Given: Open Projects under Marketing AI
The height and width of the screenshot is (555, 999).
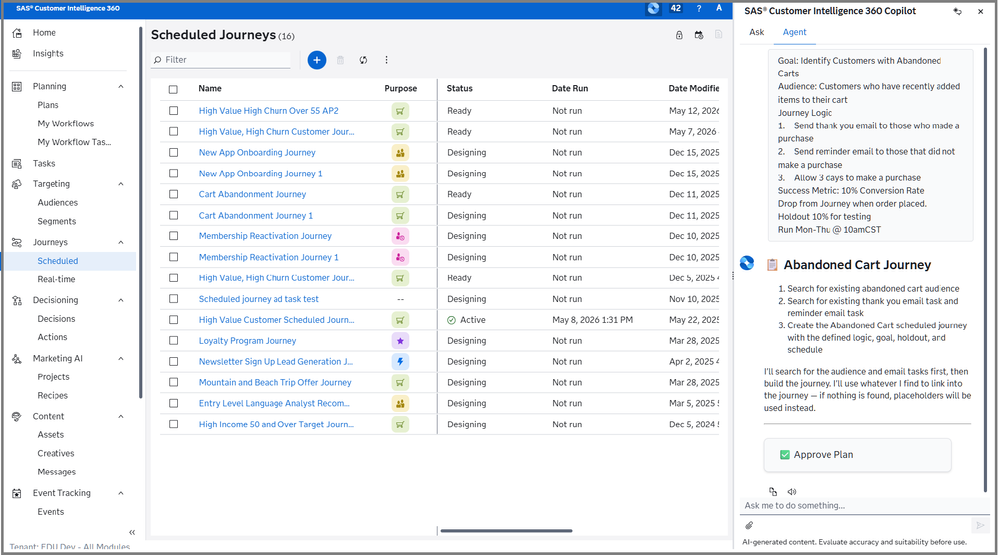Looking at the screenshot, I should pyautogui.click(x=54, y=377).
